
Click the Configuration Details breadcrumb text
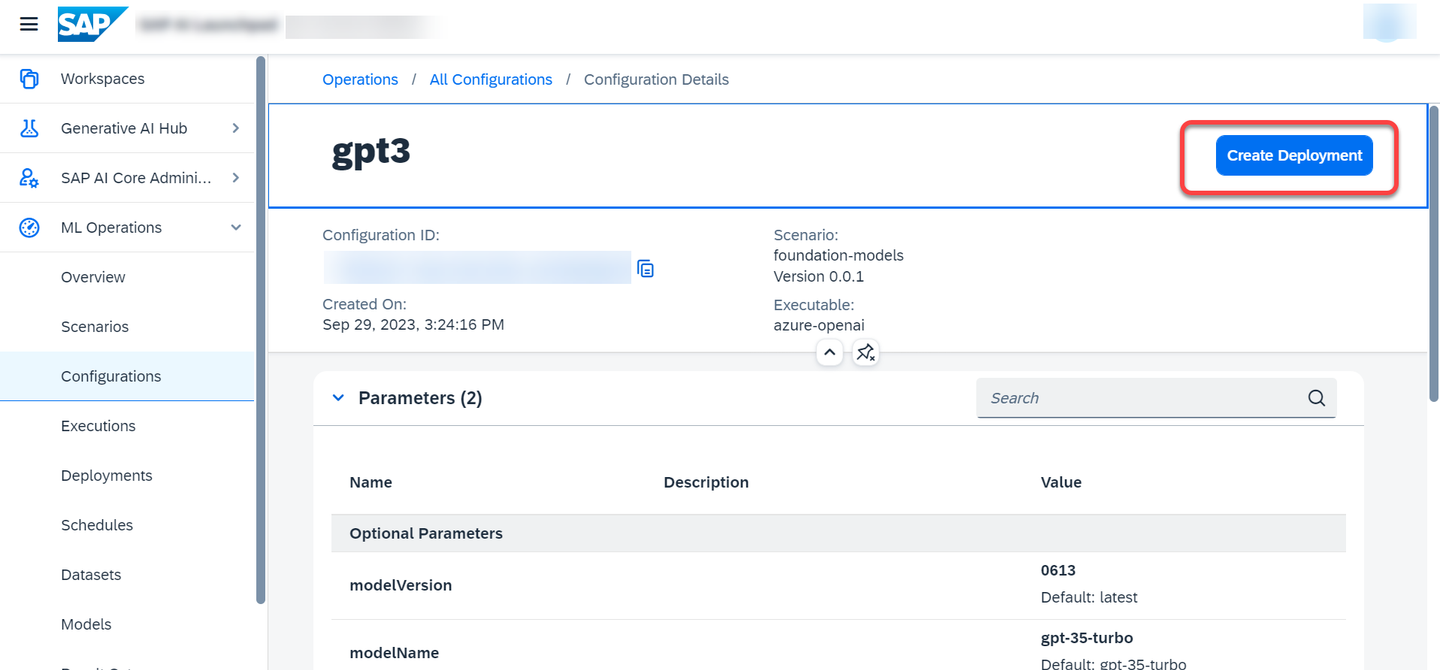[656, 79]
